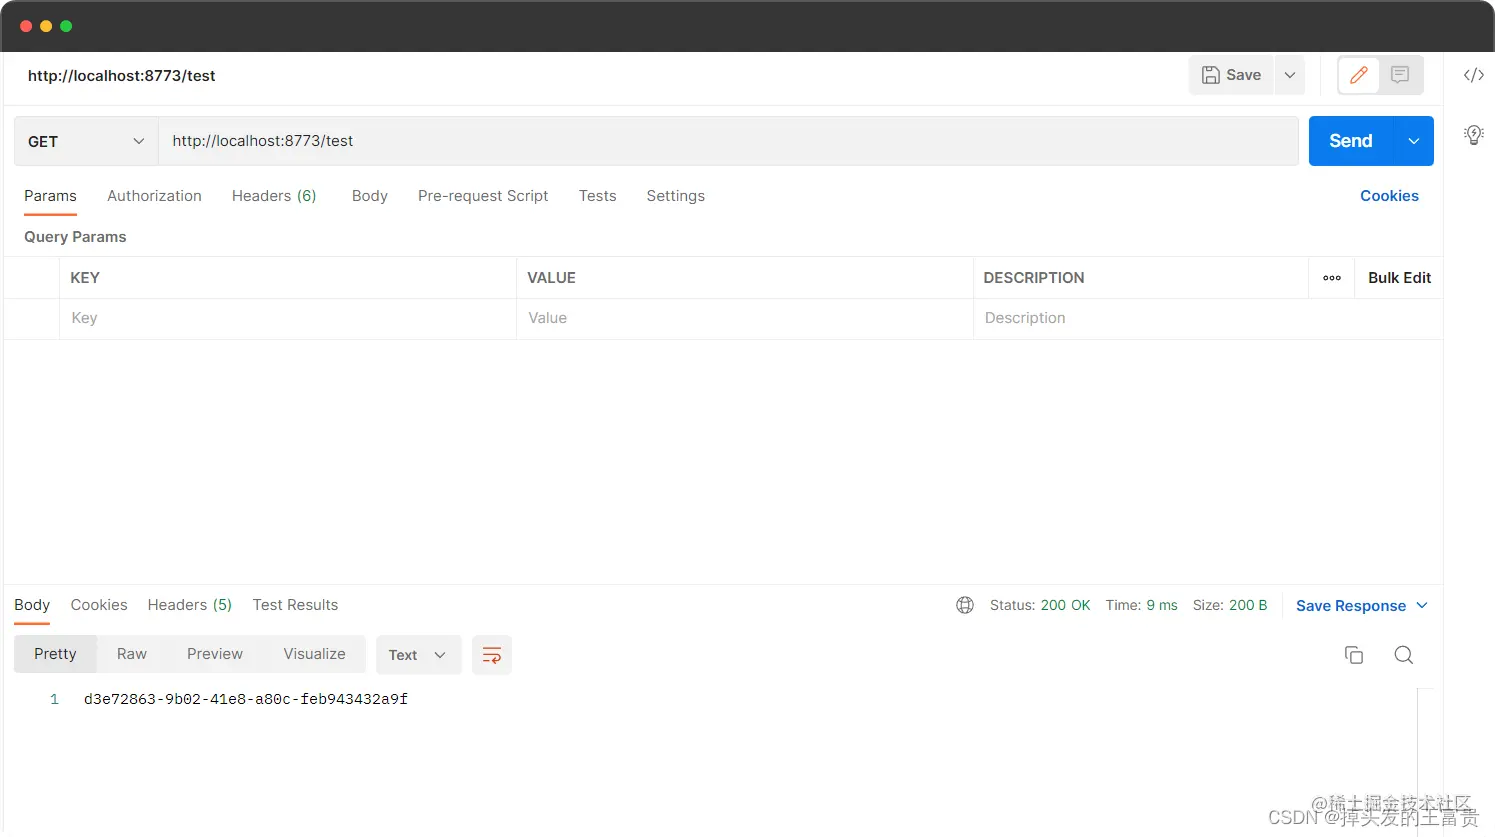Open the Tests tab
Viewport: 1495px width, 837px height.
click(597, 196)
